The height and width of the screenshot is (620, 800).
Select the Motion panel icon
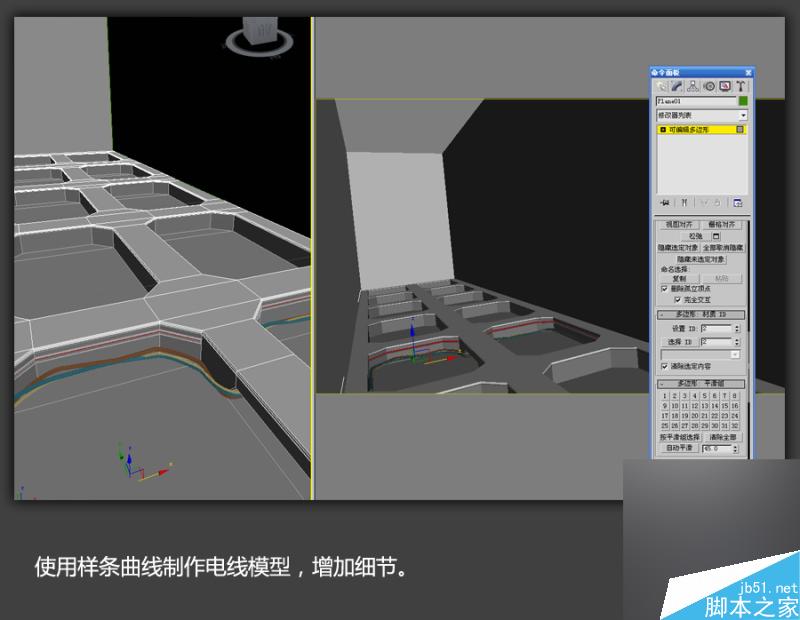click(708, 86)
